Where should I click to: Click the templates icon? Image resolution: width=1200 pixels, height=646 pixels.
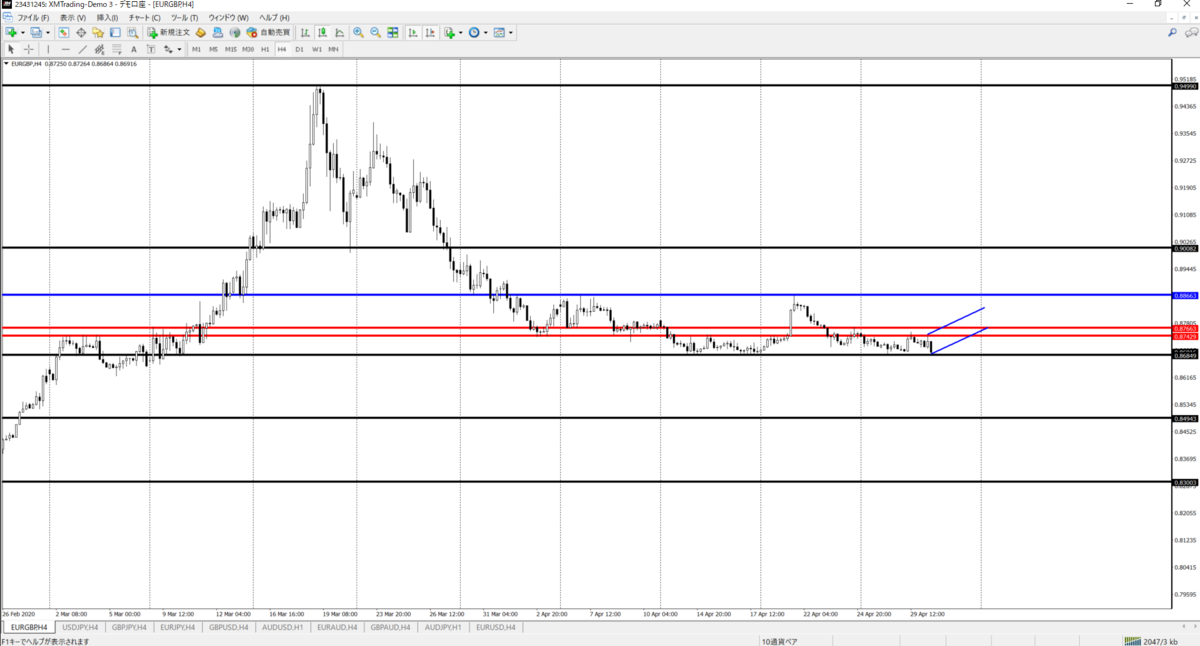pos(499,32)
